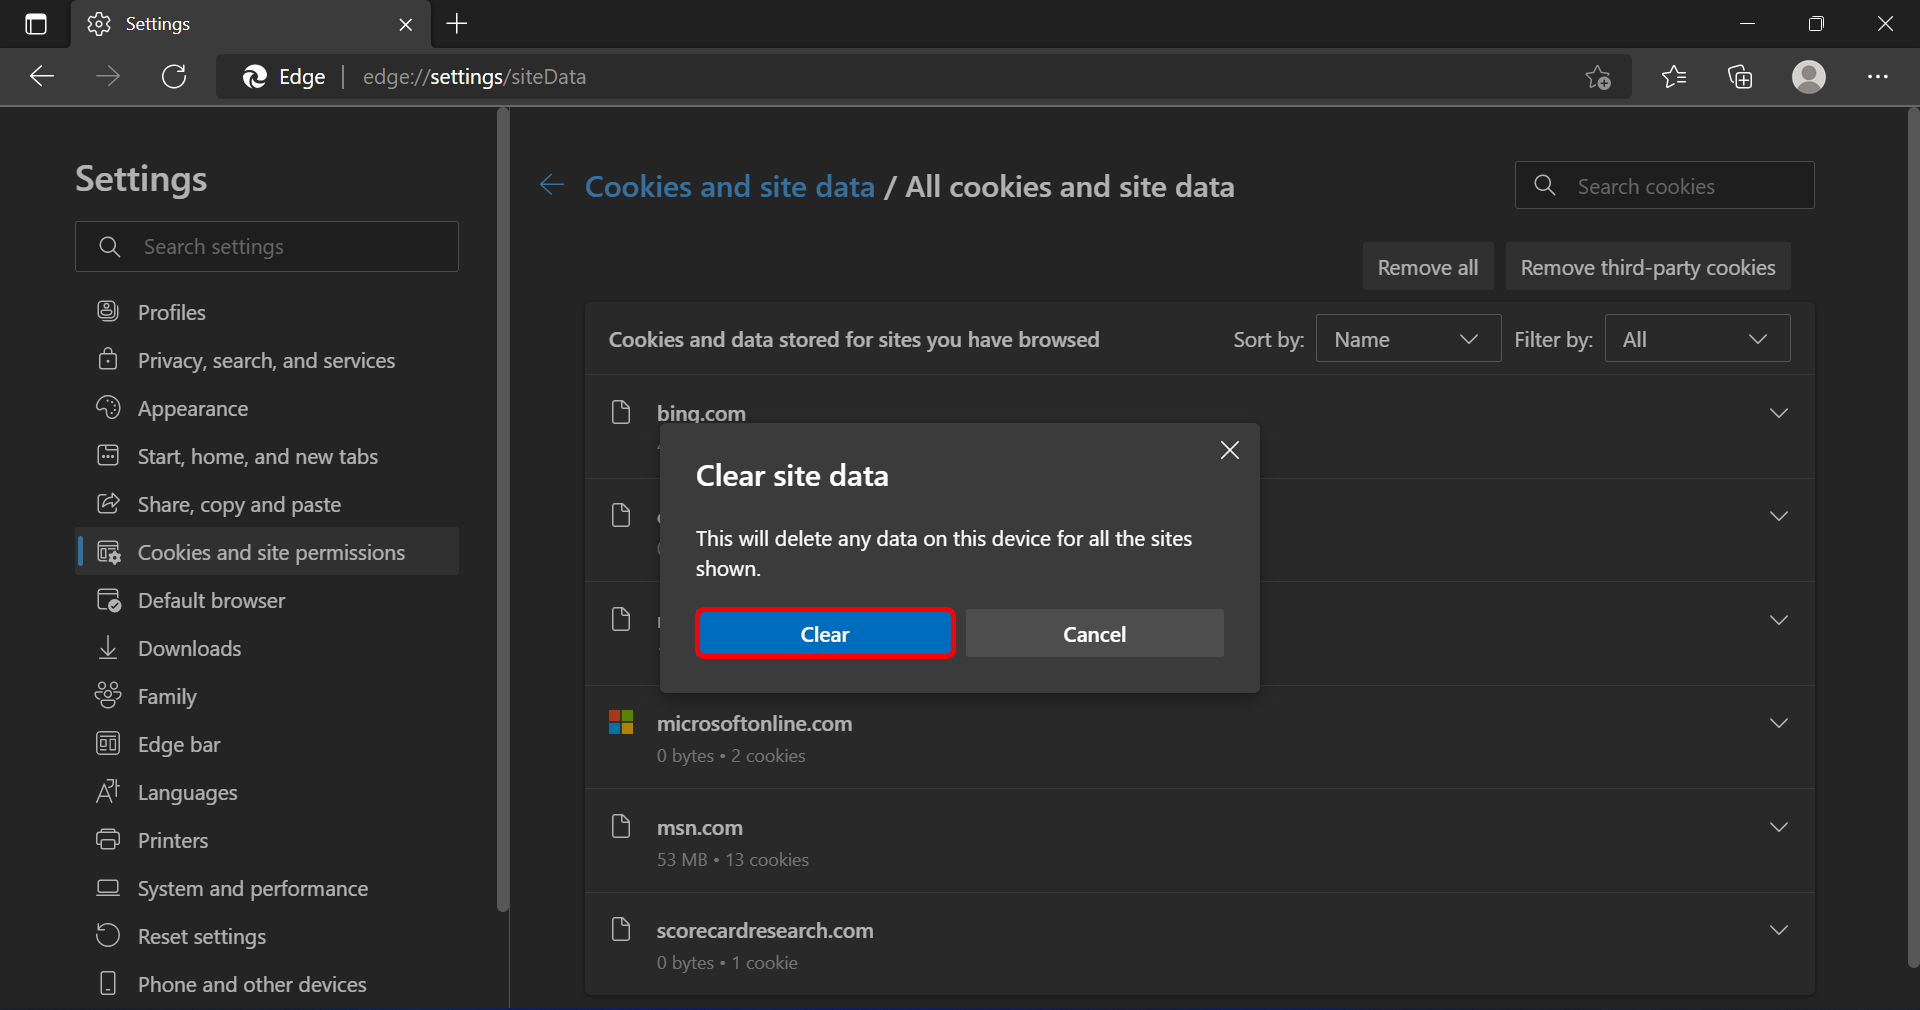Viewport: 1920px width, 1010px height.
Task: Click the microsoftonline.com Microsoft logo icon
Action: coord(621,722)
